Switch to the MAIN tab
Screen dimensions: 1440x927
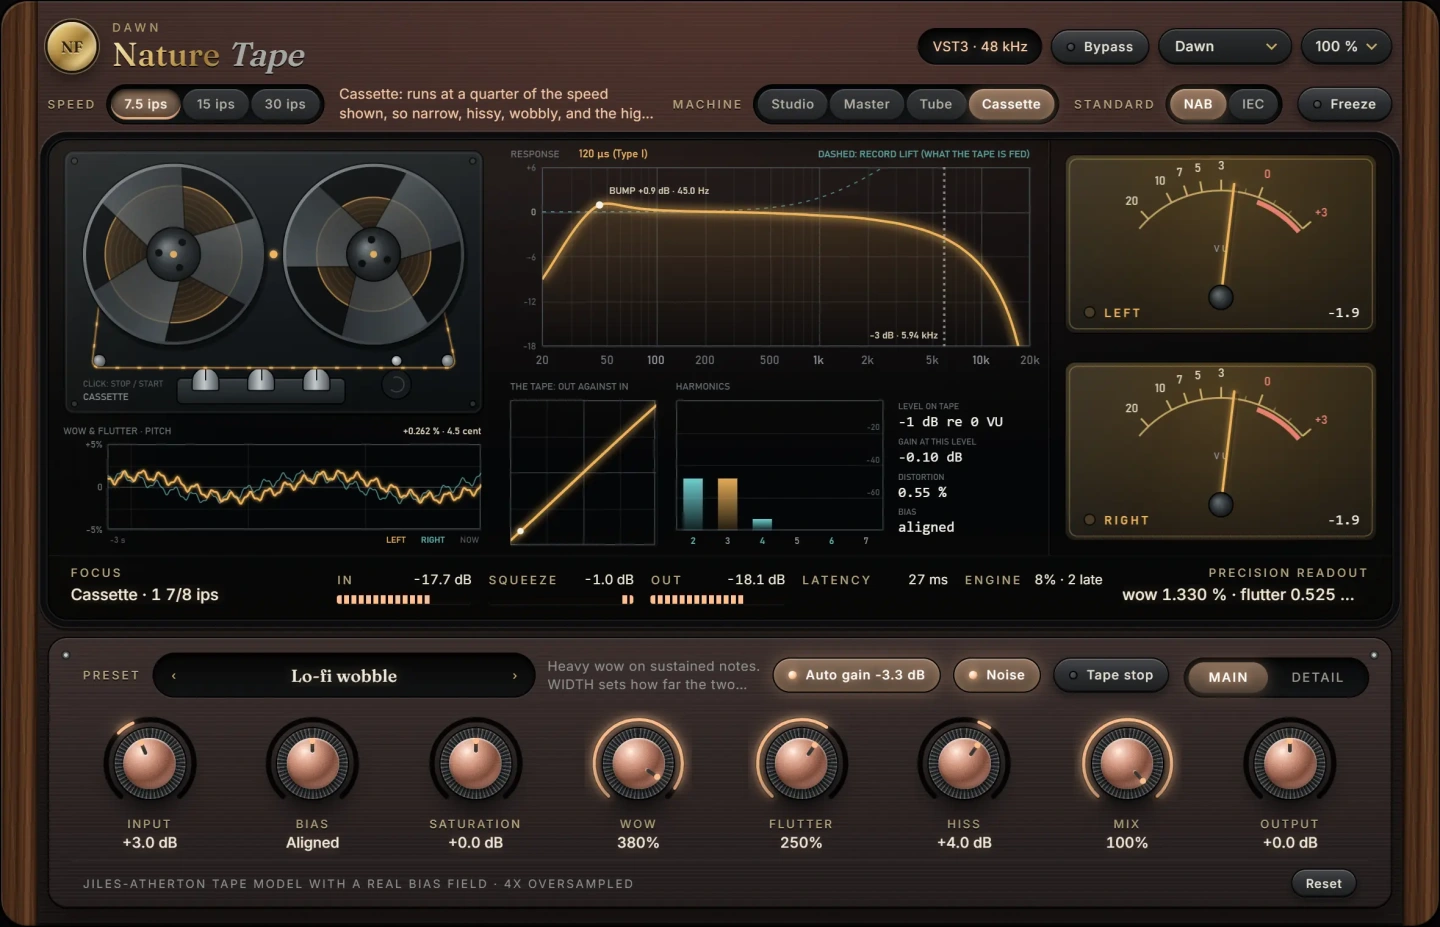pyautogui.click(x=1228, y=677)
